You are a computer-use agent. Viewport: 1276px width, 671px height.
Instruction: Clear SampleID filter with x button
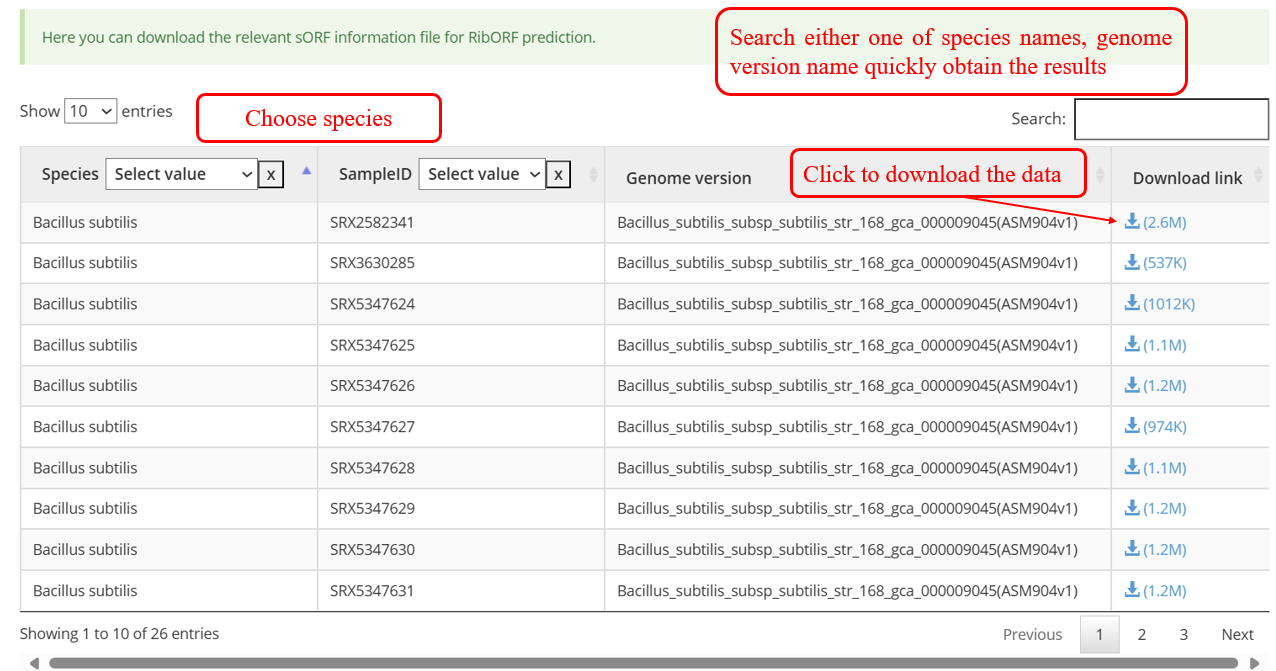point(558,175)
